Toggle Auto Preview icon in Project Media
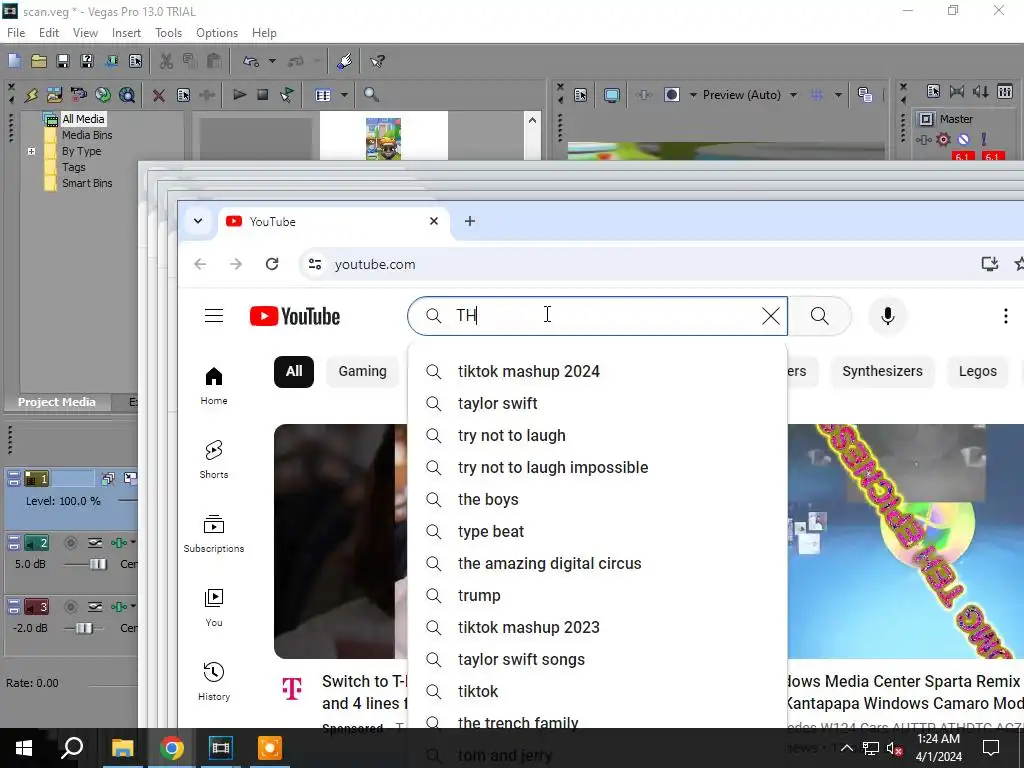Screen dimensions: 1024x768 [287, 95]
